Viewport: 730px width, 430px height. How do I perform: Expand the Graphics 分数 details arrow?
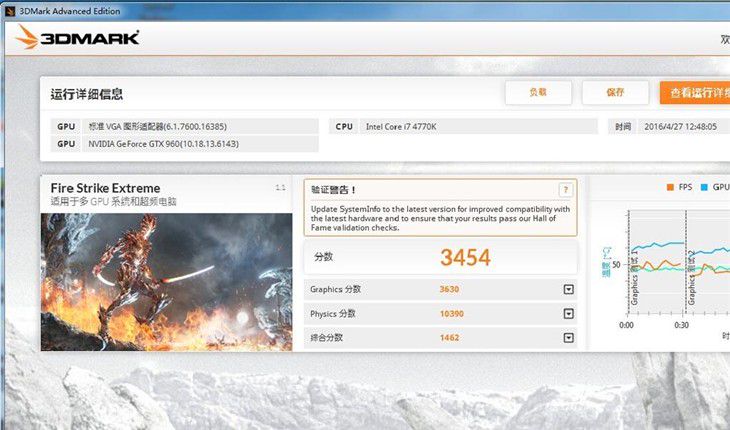tap(568, 289)
